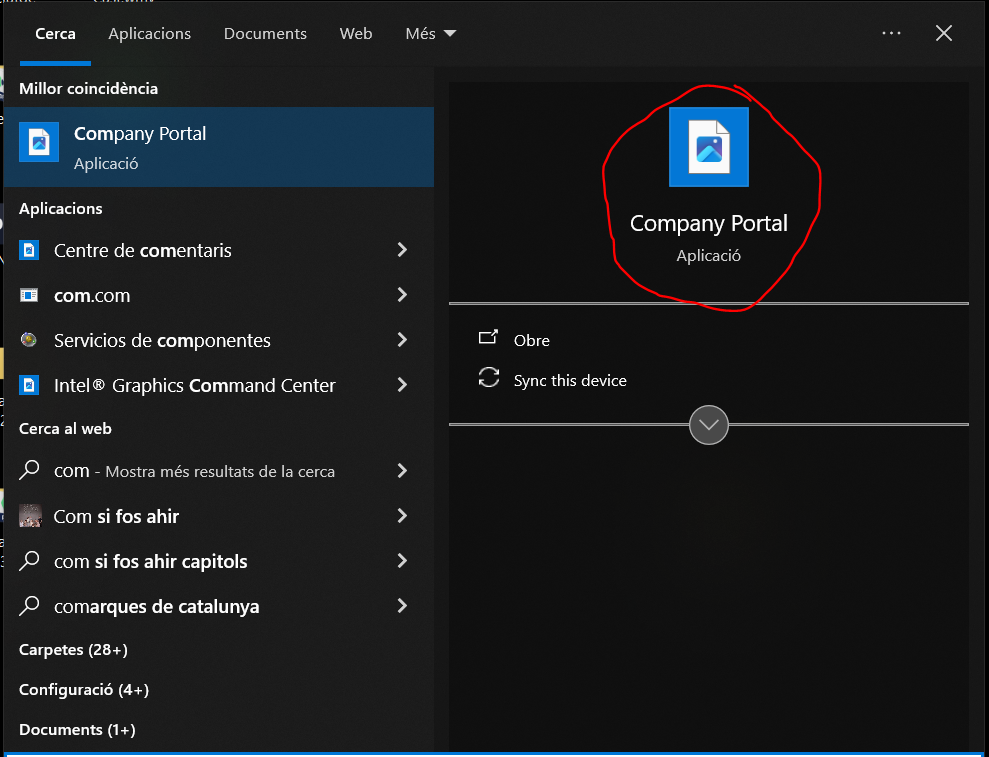Expand the Intel Graphics Command Center chevron

tap(402, 385)
